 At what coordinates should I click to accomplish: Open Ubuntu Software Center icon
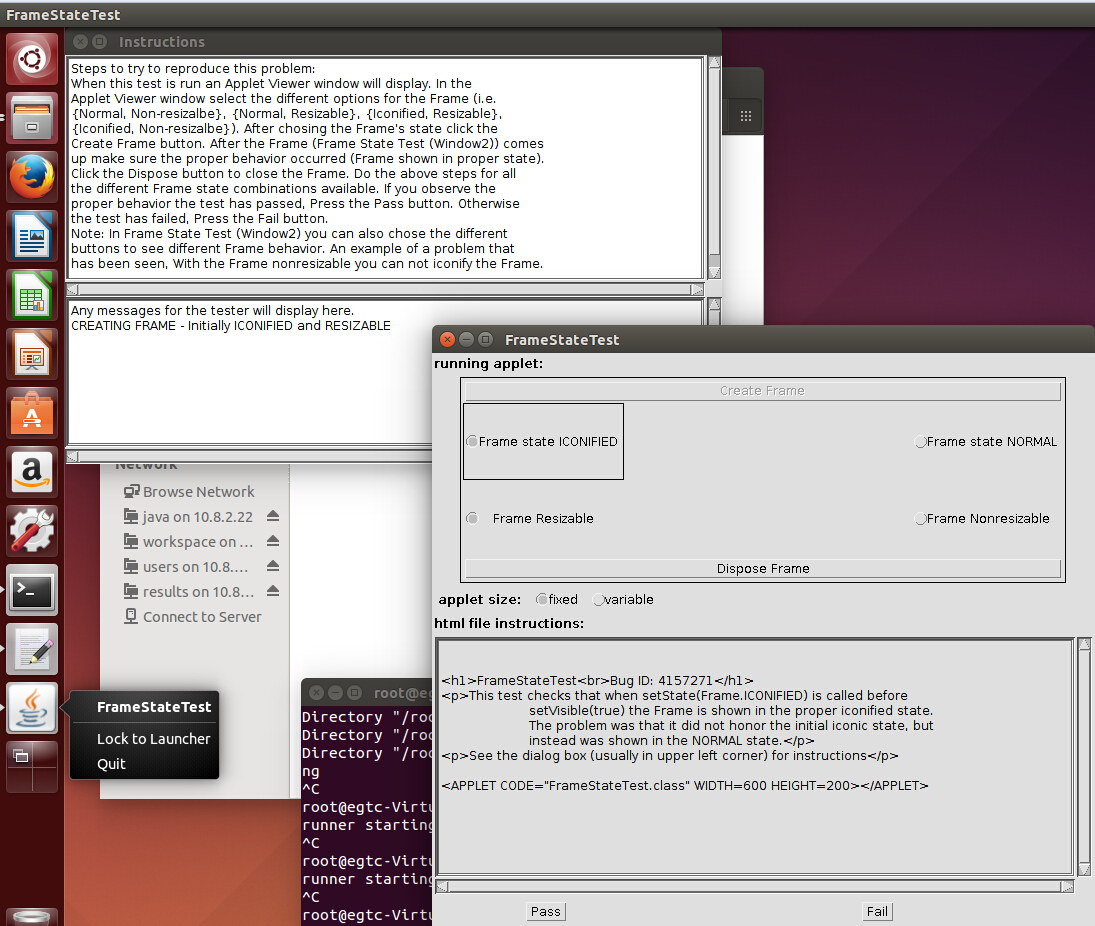(x=33, y=413)
